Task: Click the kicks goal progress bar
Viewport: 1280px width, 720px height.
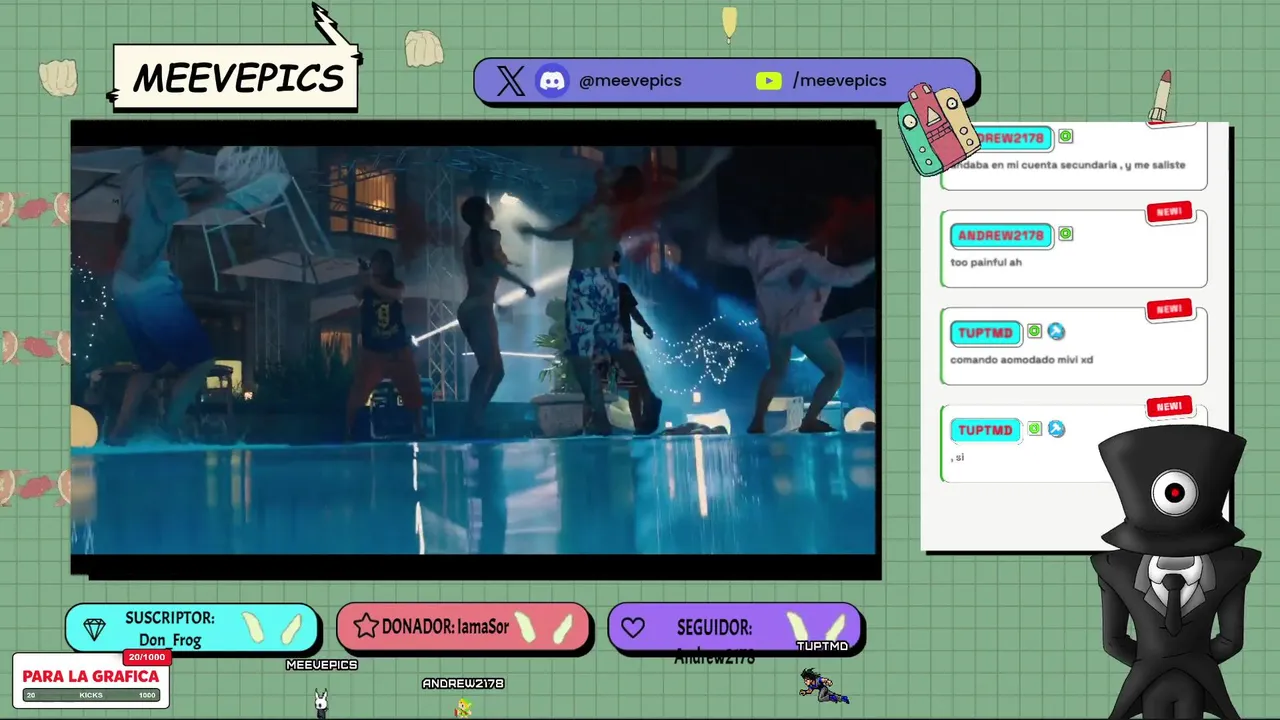Action: (x=91, y=695)
